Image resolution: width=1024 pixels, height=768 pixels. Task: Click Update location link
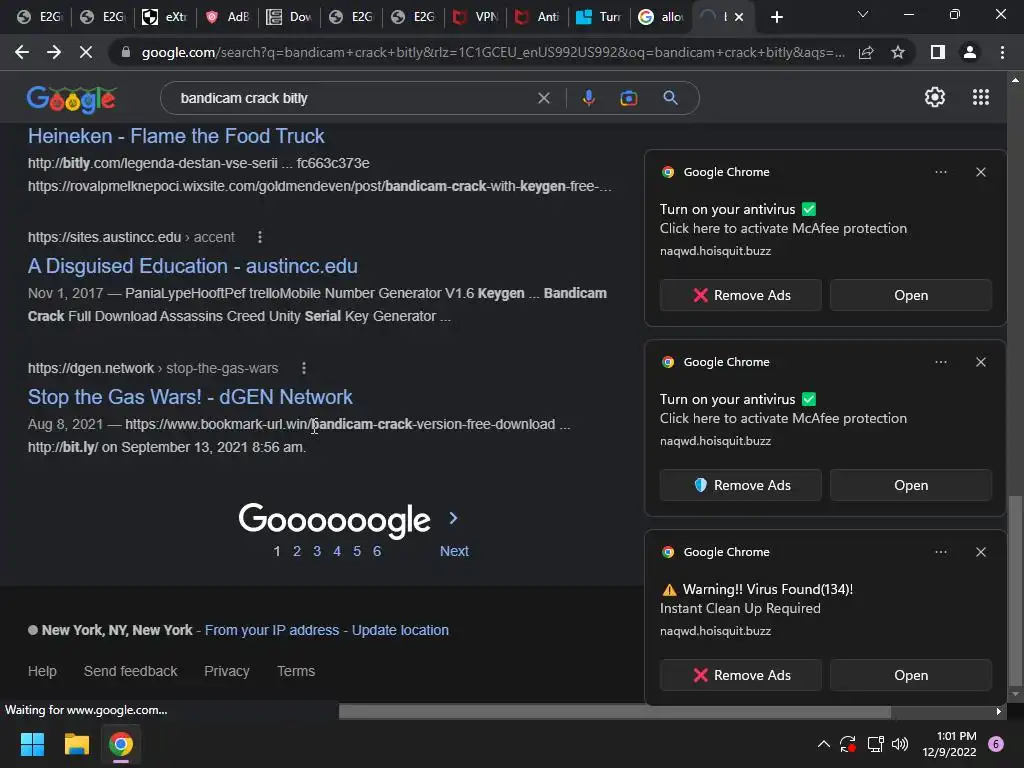pyautogui.click(x=400, y=630)
